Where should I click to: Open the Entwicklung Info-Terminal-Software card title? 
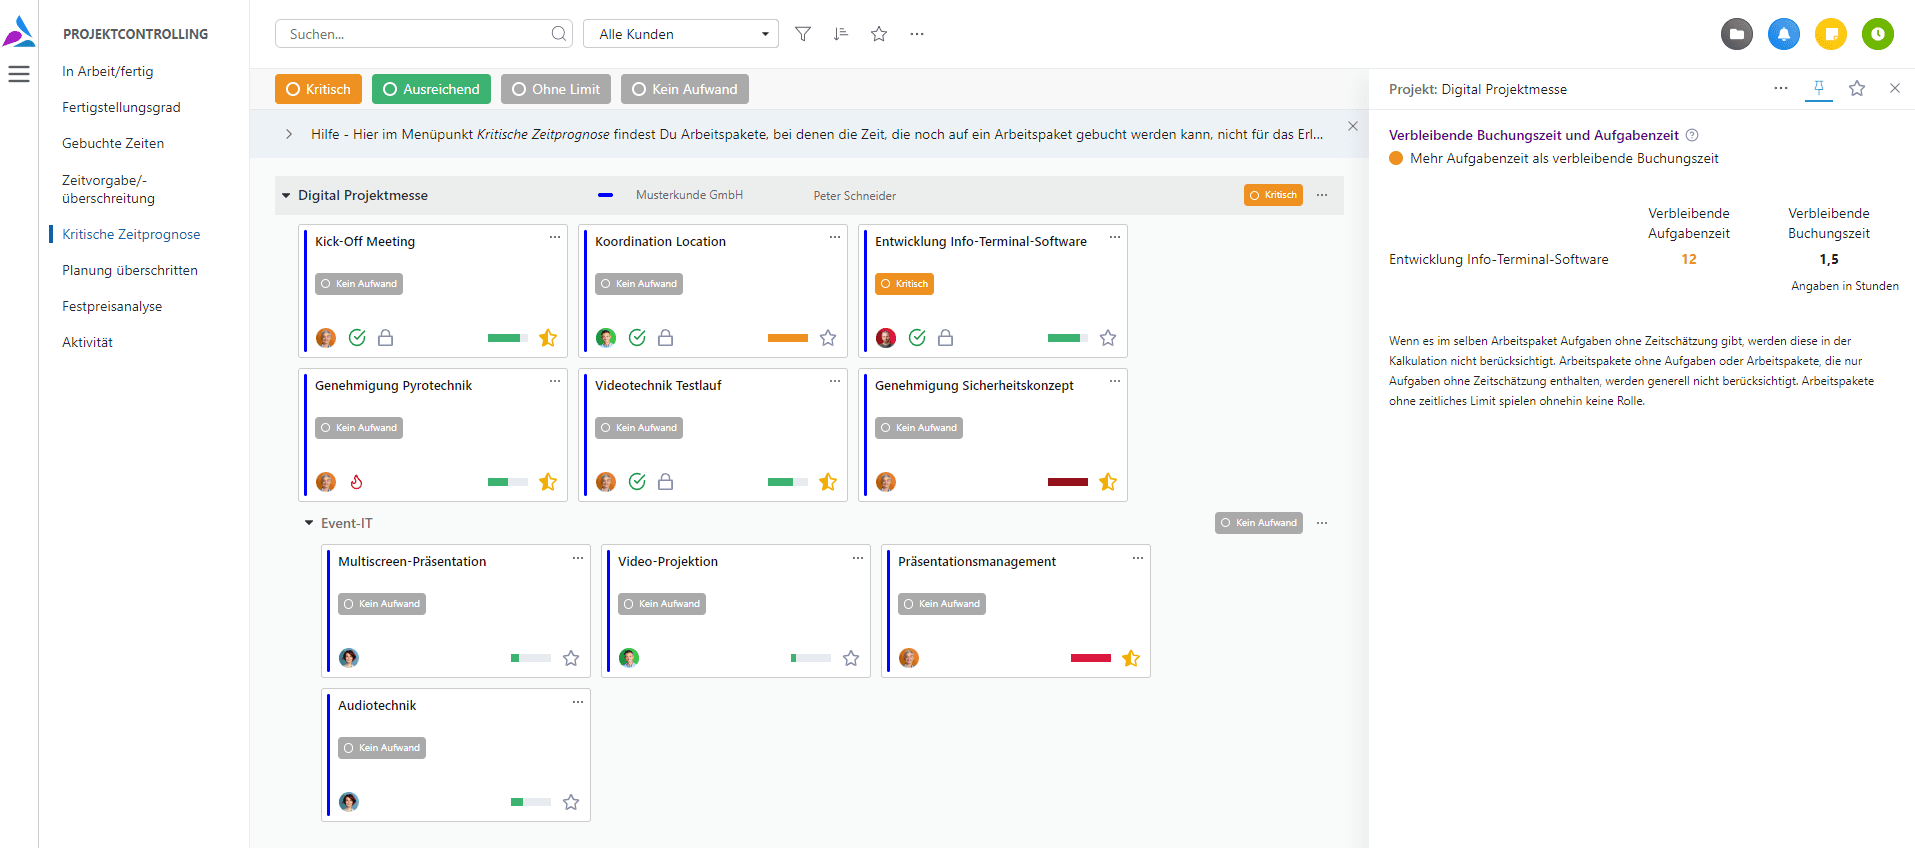coord(980,241)
